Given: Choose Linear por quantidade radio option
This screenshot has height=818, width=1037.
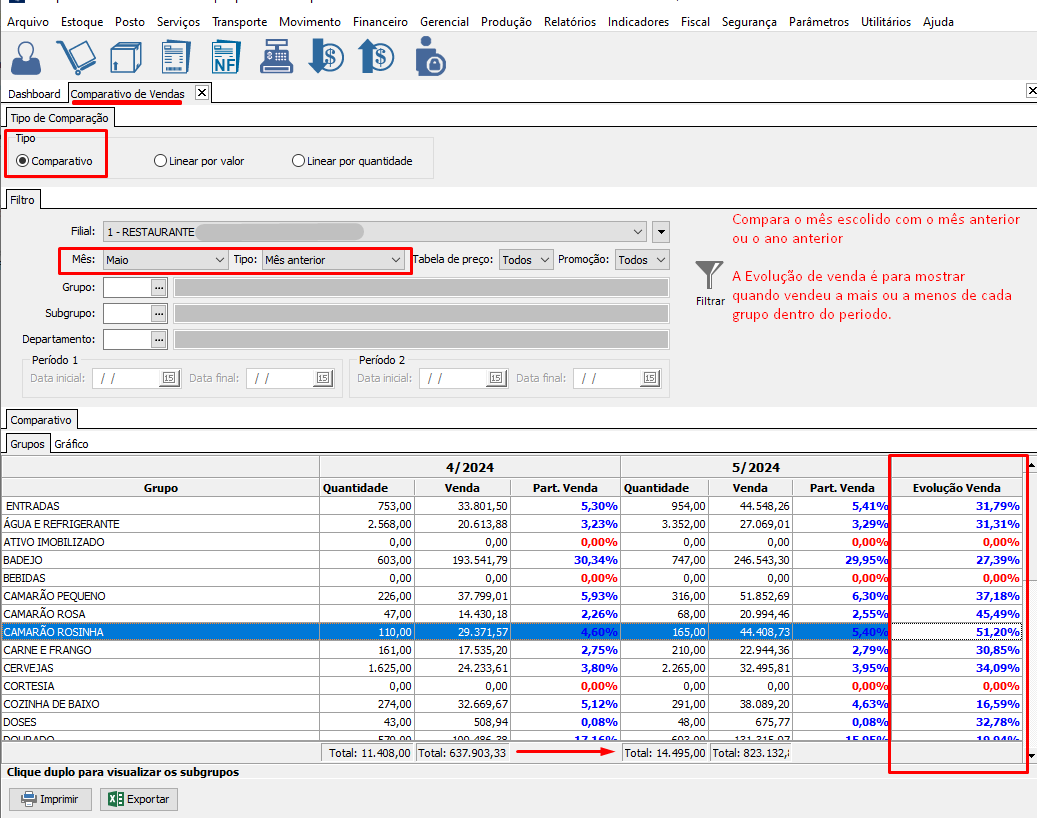Looking at the screenshot, I should [x=298, y=161].
